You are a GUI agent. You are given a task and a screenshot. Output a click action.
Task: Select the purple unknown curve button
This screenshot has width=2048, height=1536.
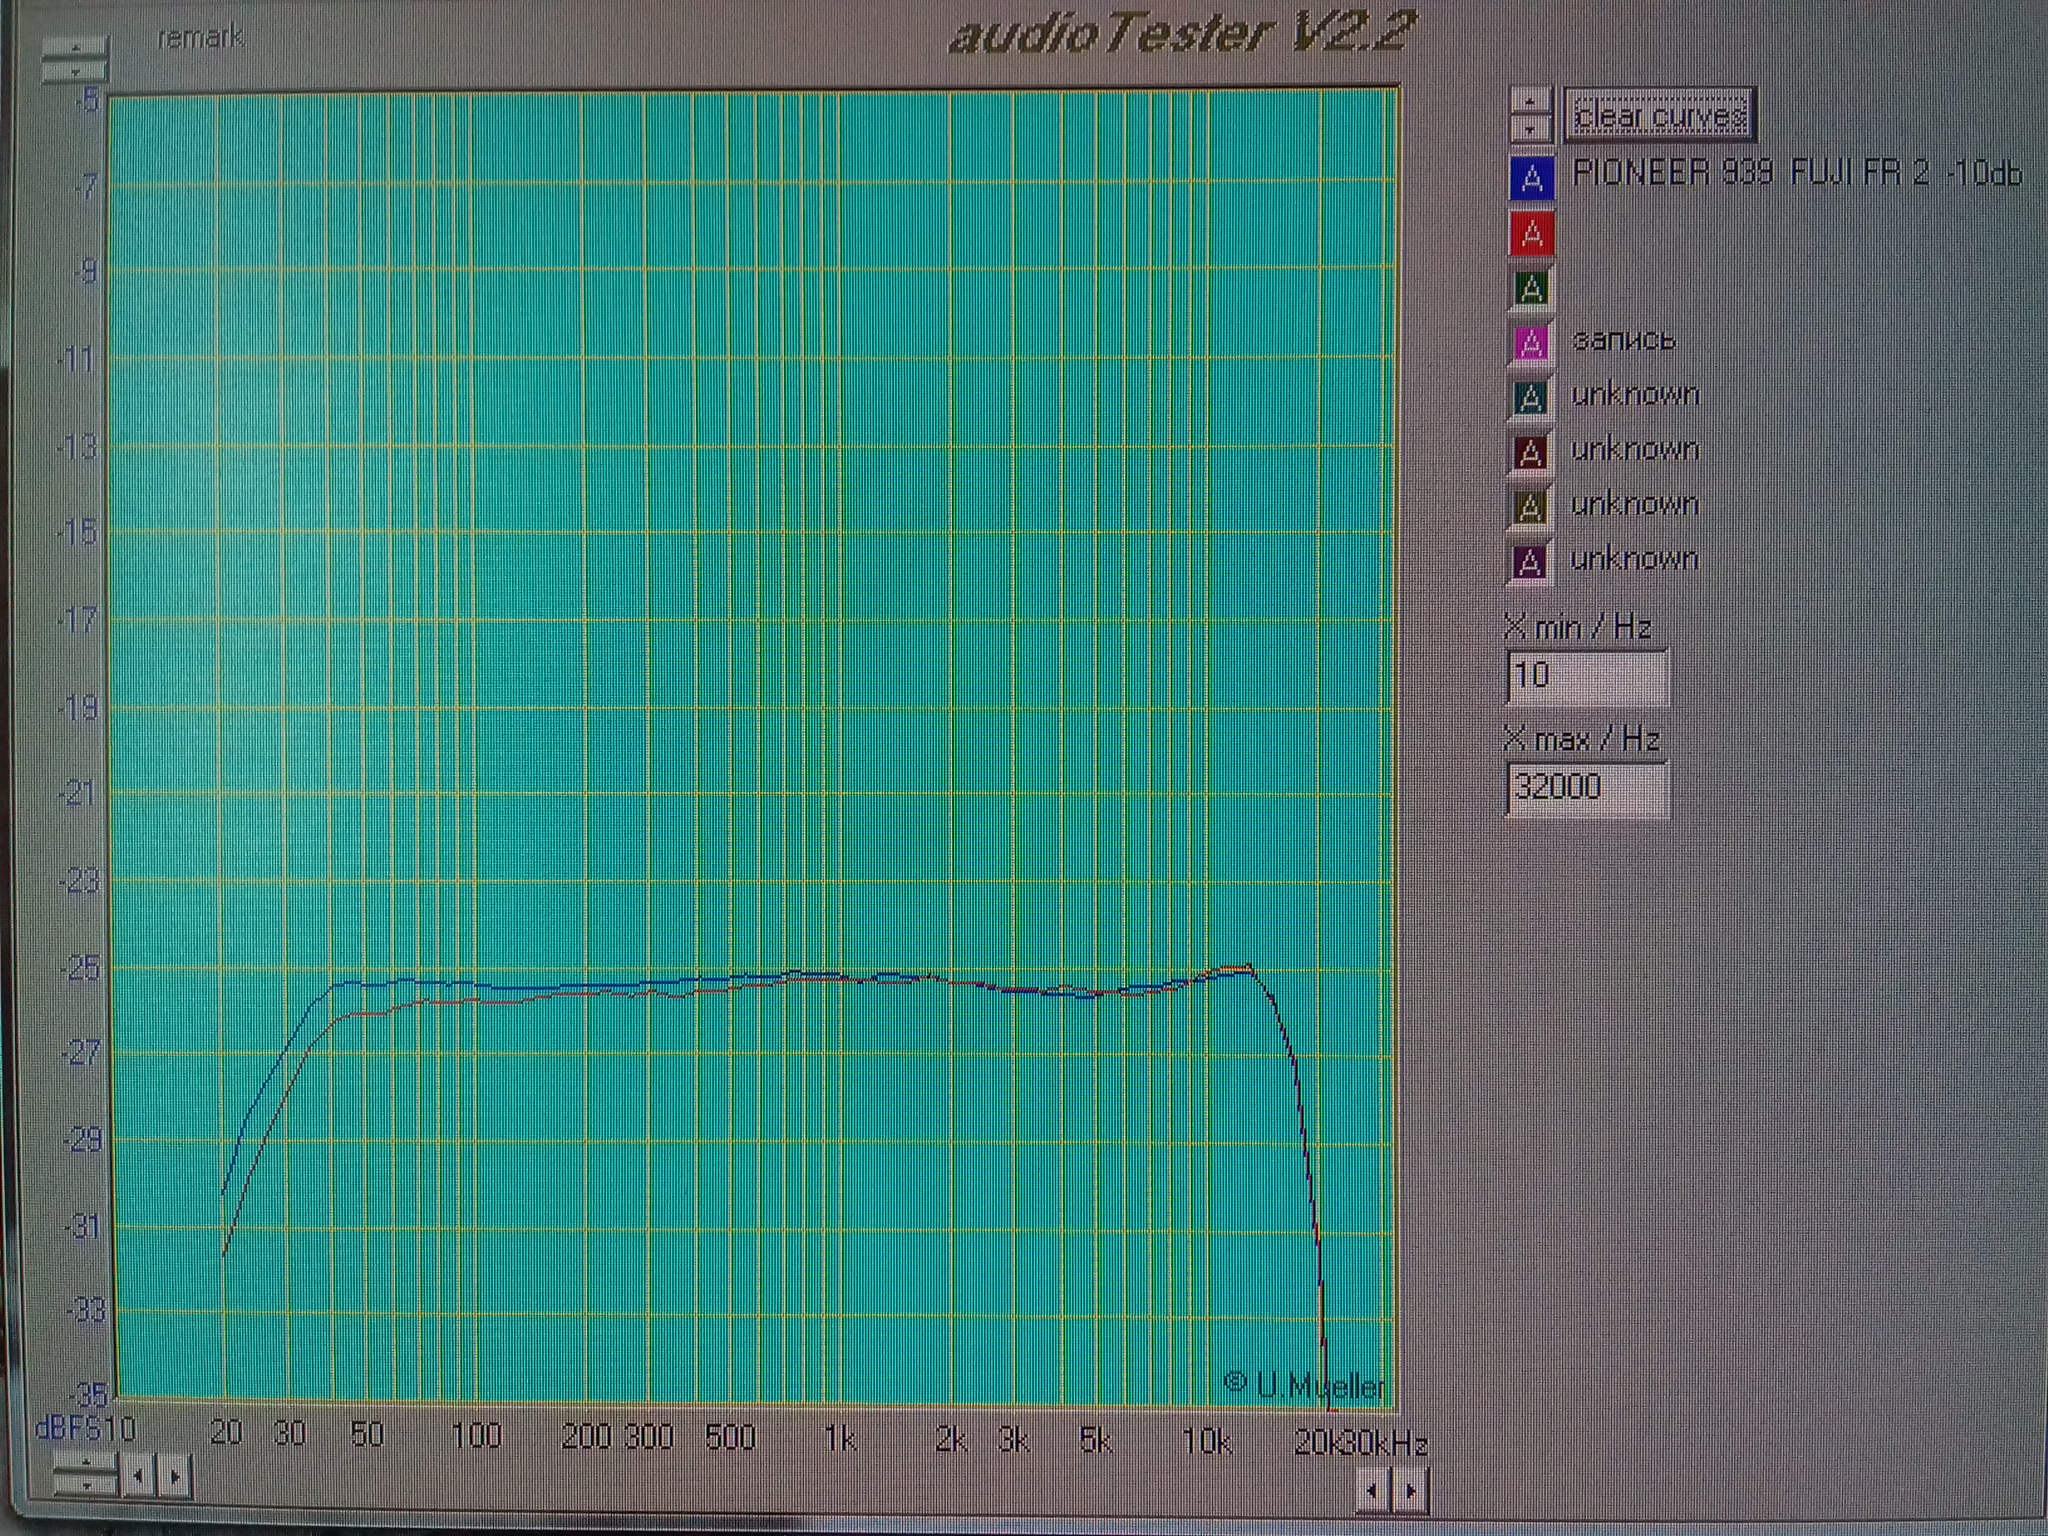1531,562
